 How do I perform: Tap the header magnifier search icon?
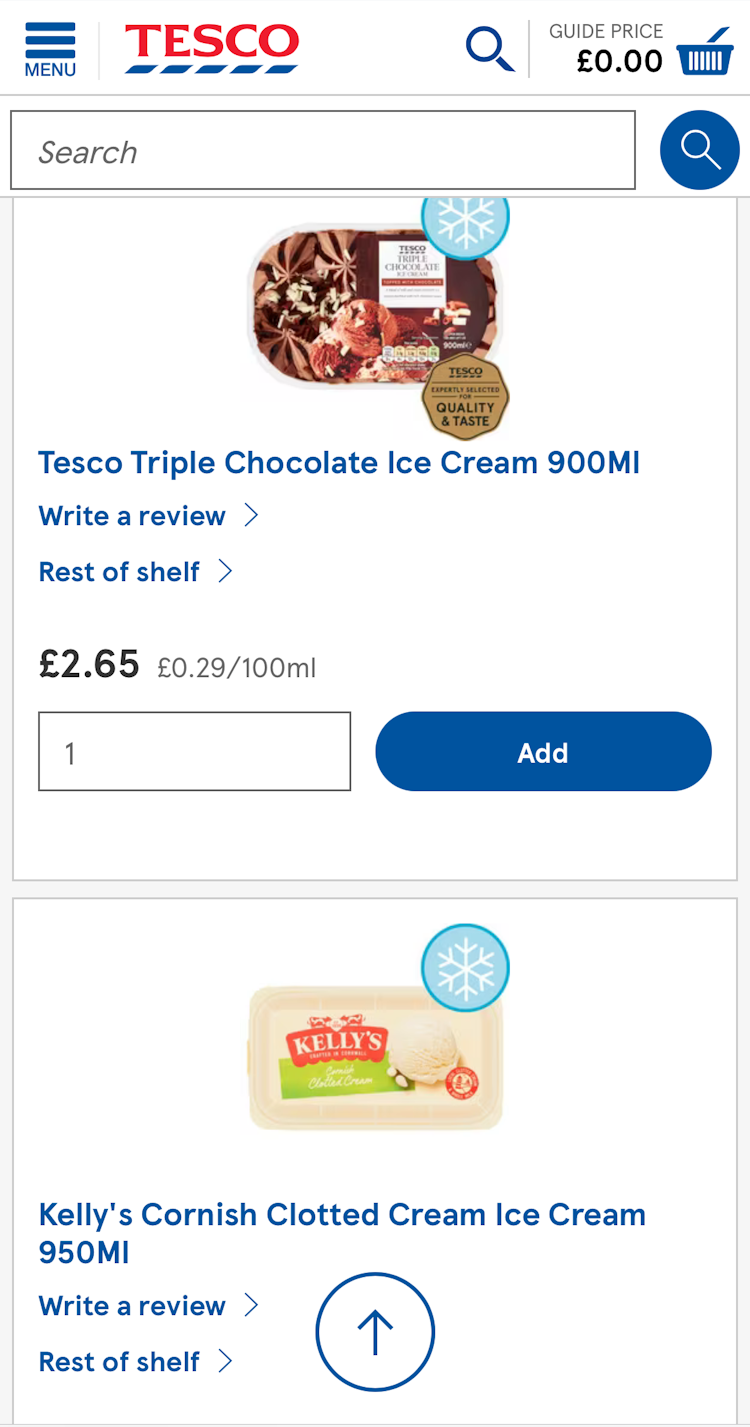coord(490,48)
